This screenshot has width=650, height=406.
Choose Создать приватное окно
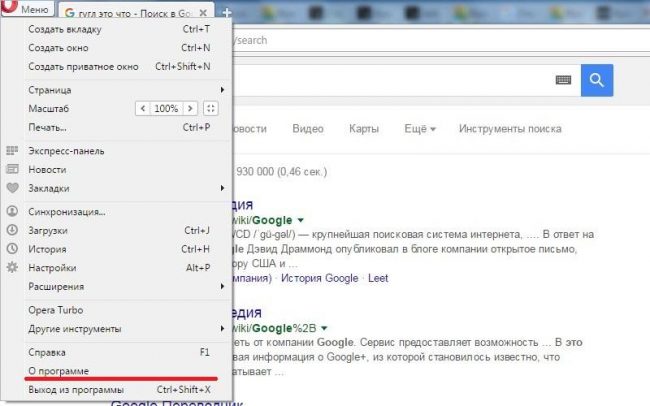[119, 67]
